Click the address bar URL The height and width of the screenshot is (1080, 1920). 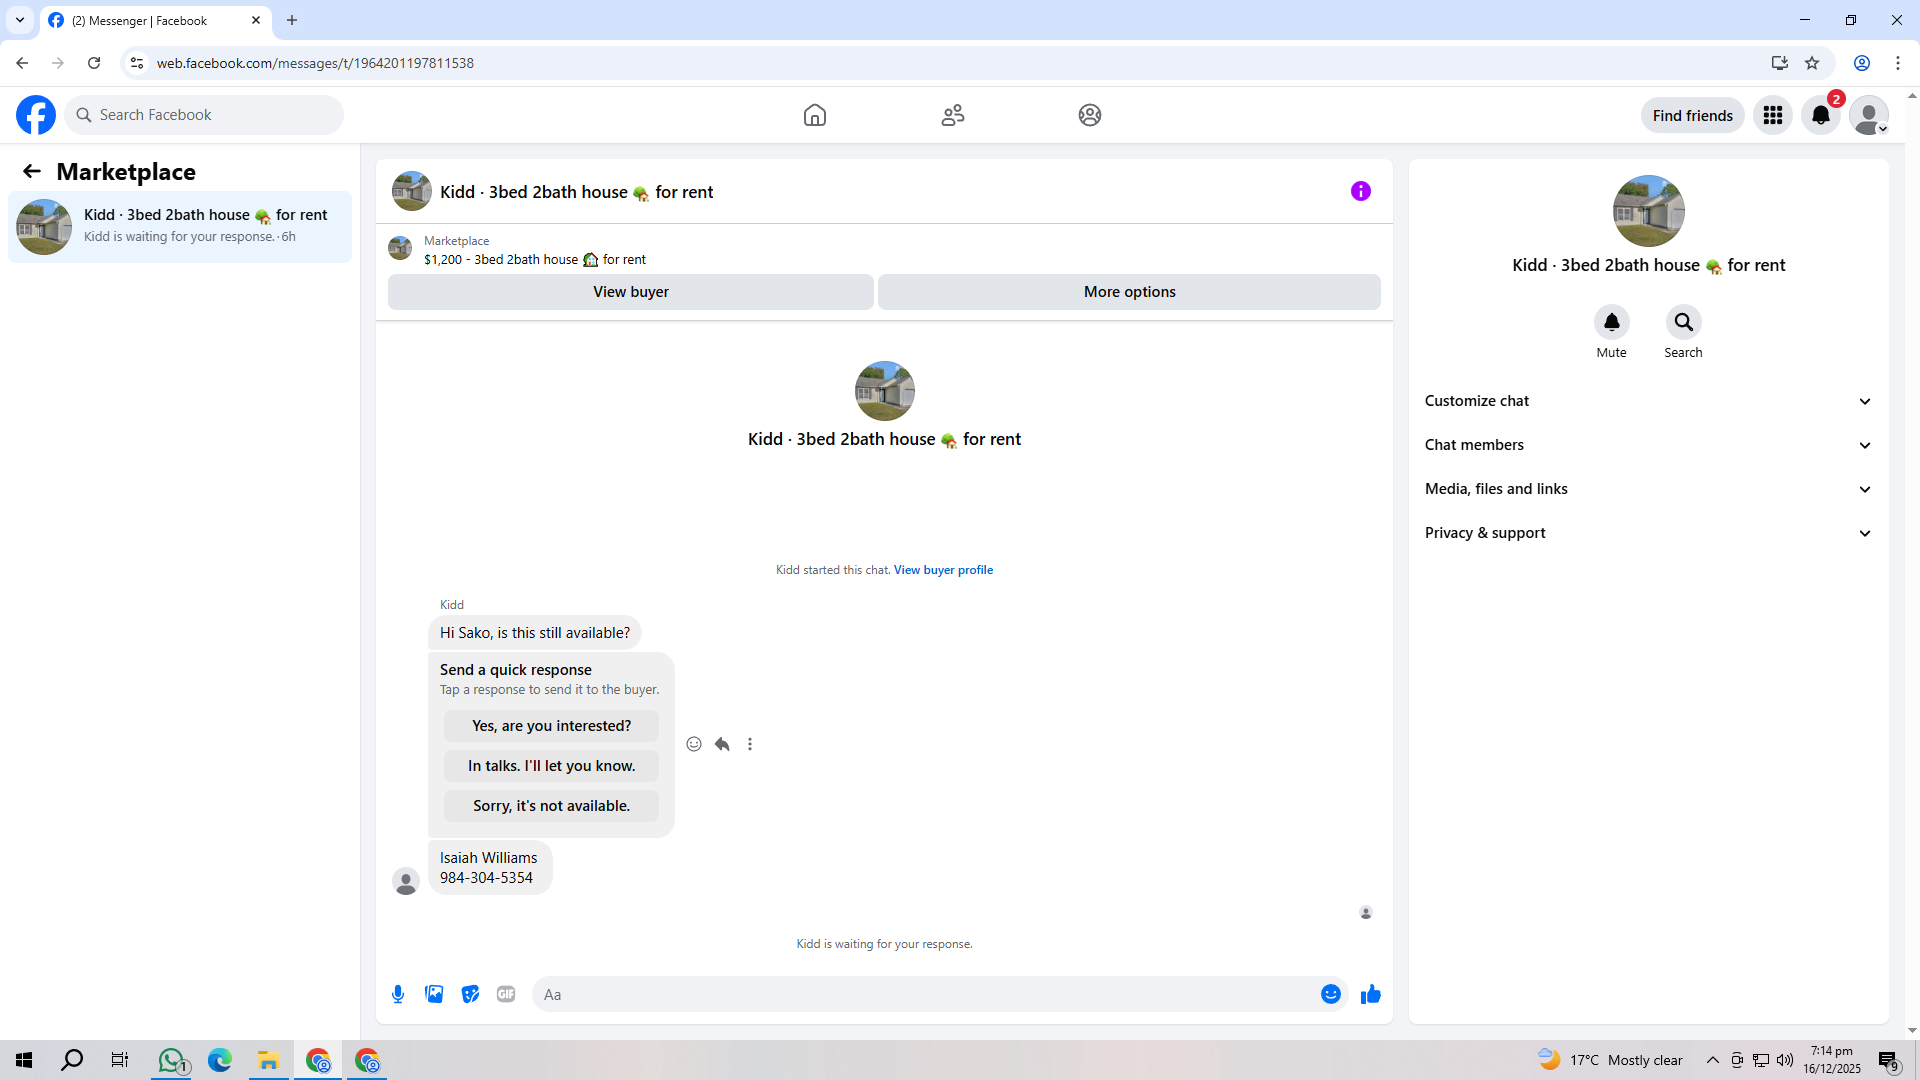click(315, 63)
